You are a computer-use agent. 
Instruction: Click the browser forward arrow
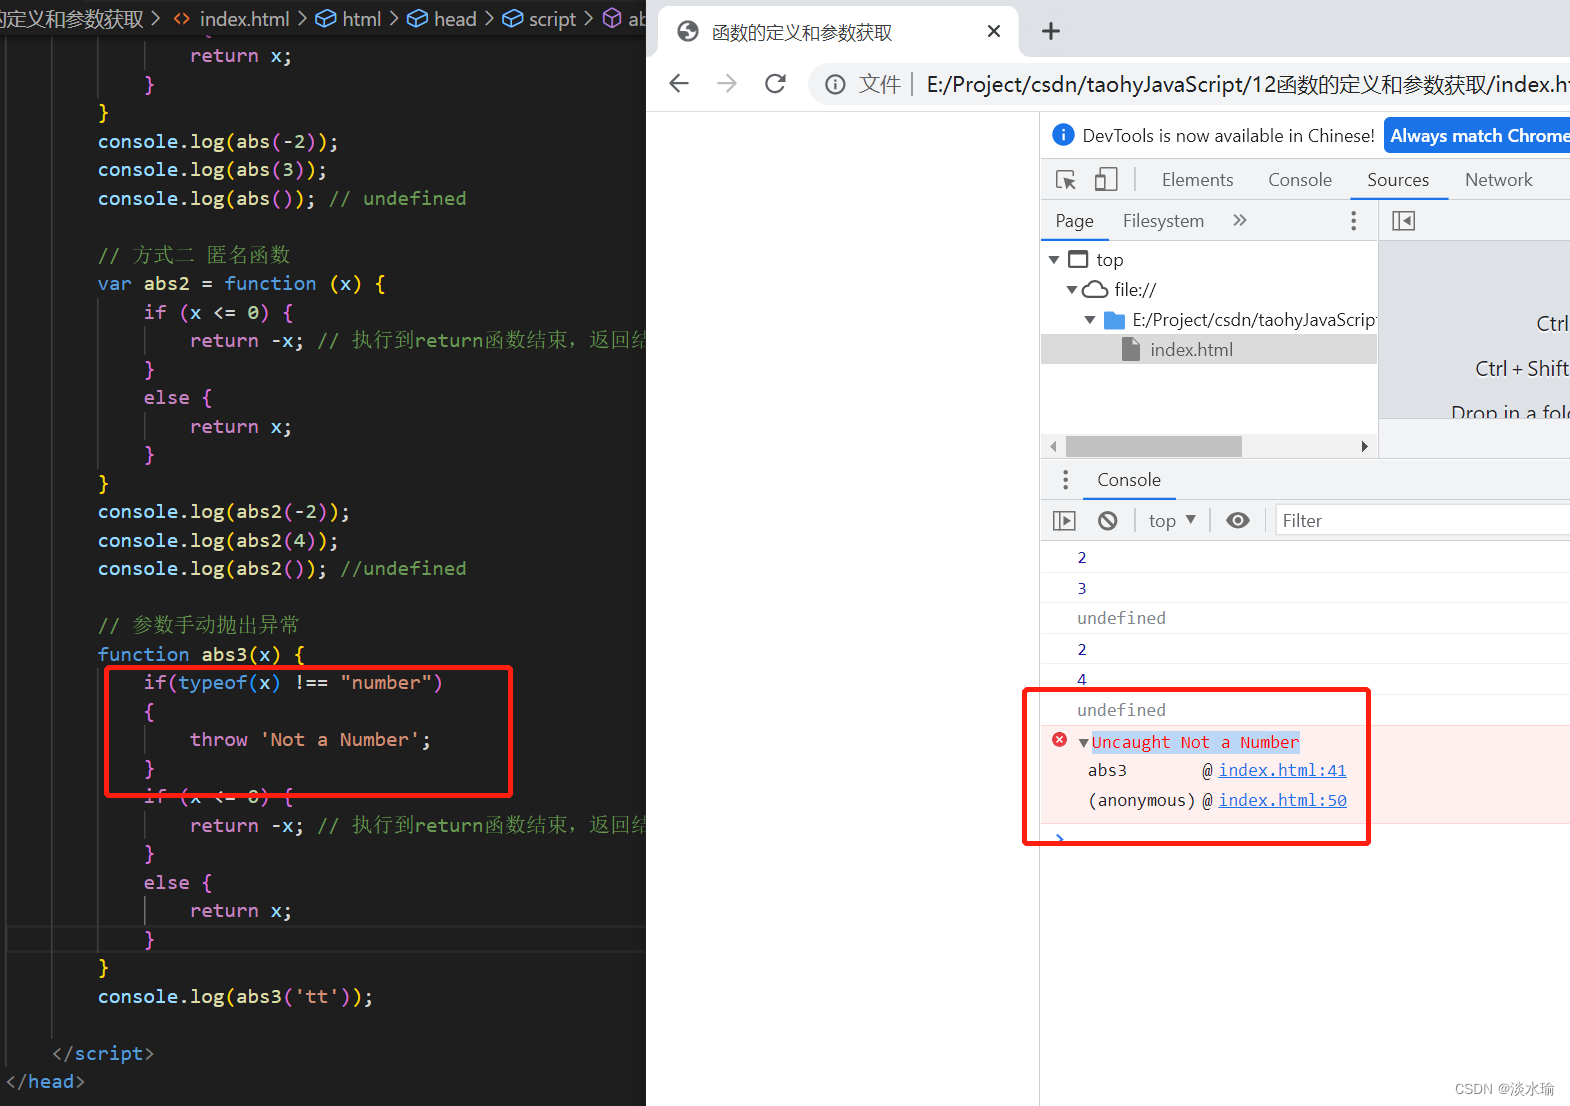click(x=727, y=83)
